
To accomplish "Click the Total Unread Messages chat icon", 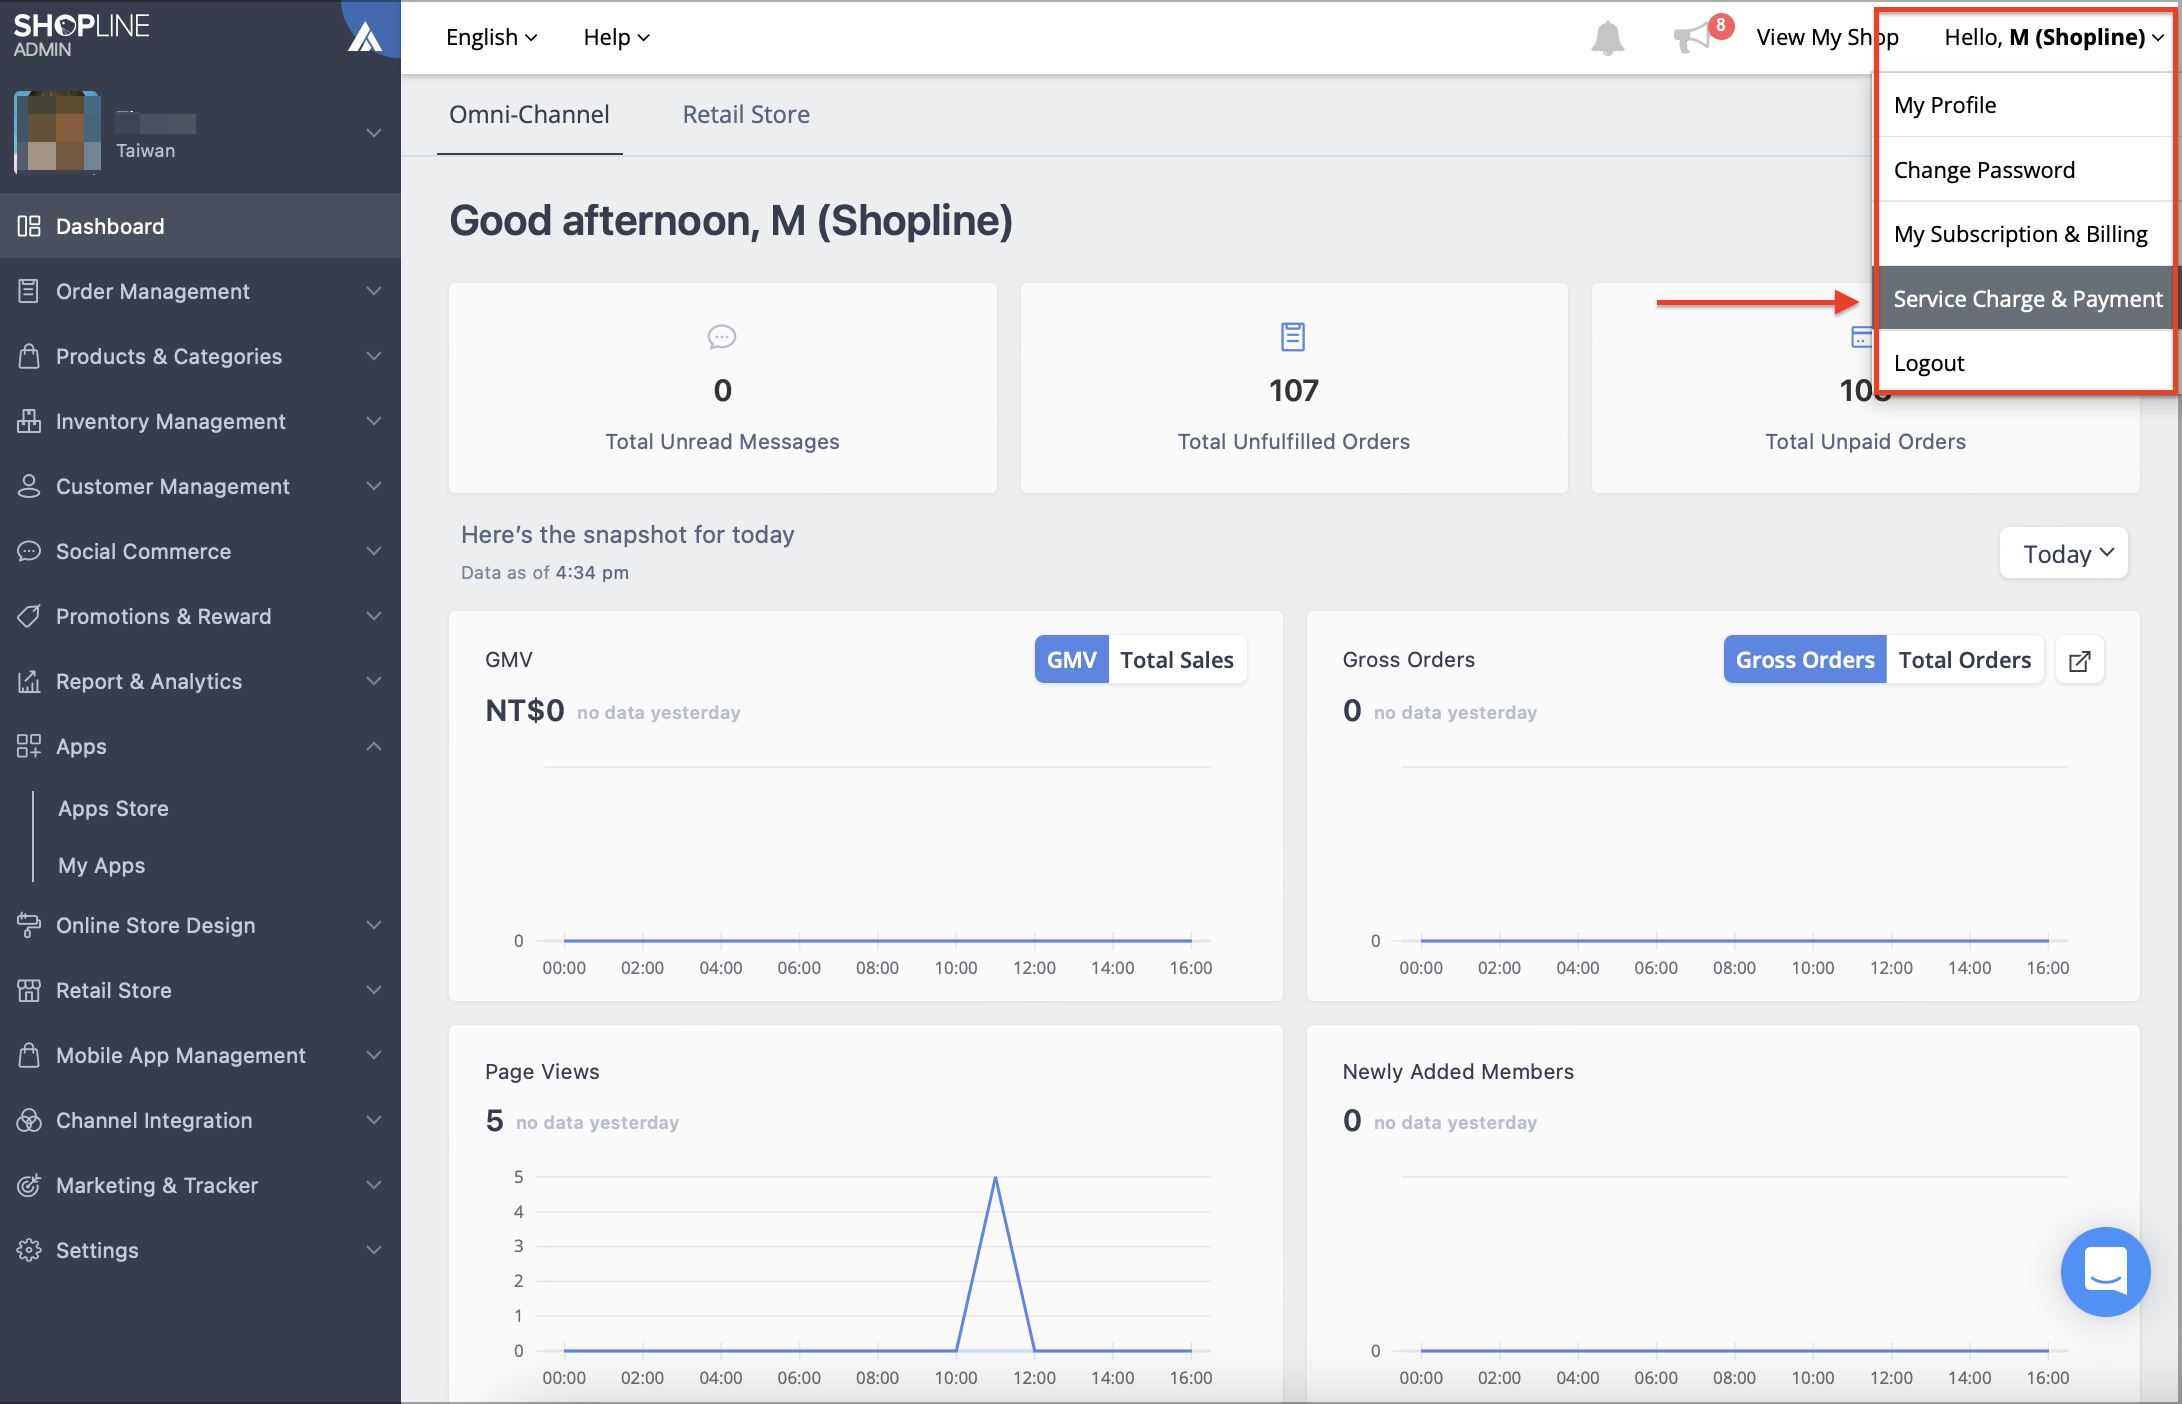I will (722, 337).
